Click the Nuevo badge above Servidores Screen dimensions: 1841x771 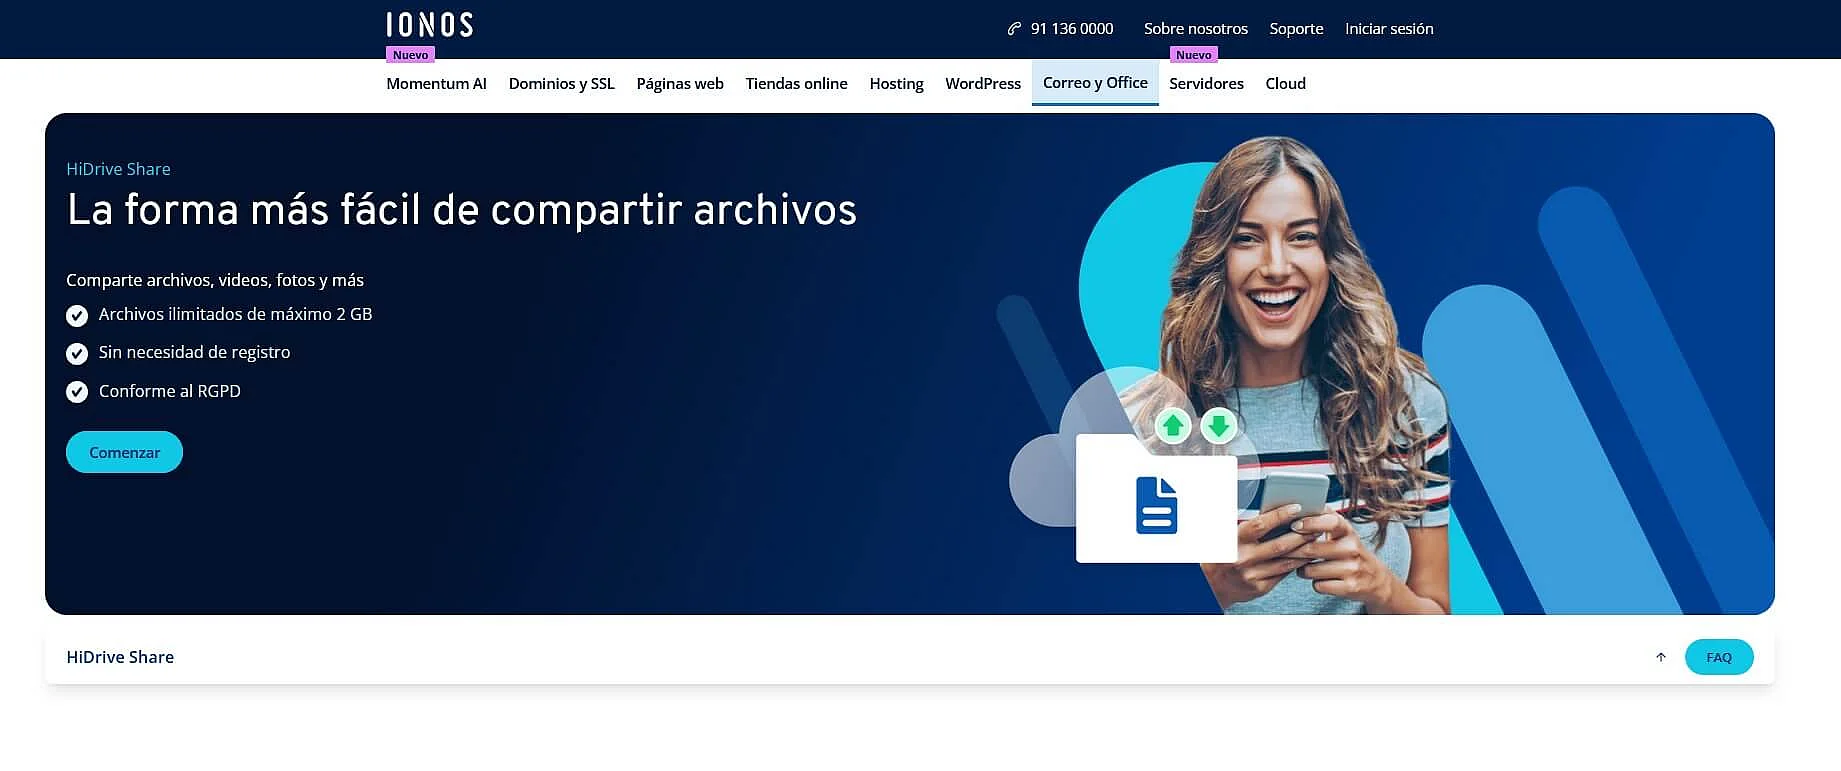coord(1193,55)
